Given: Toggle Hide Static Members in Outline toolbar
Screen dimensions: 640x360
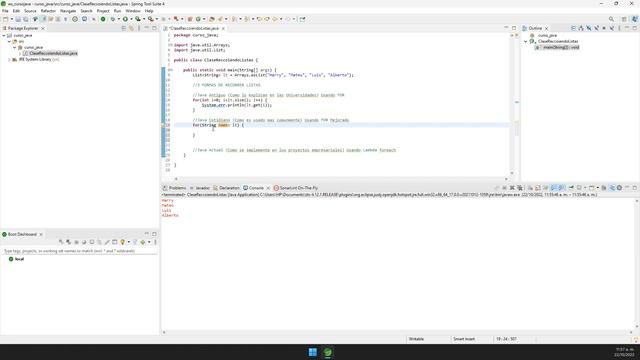Looking at the screenshot, I should 597,28.
